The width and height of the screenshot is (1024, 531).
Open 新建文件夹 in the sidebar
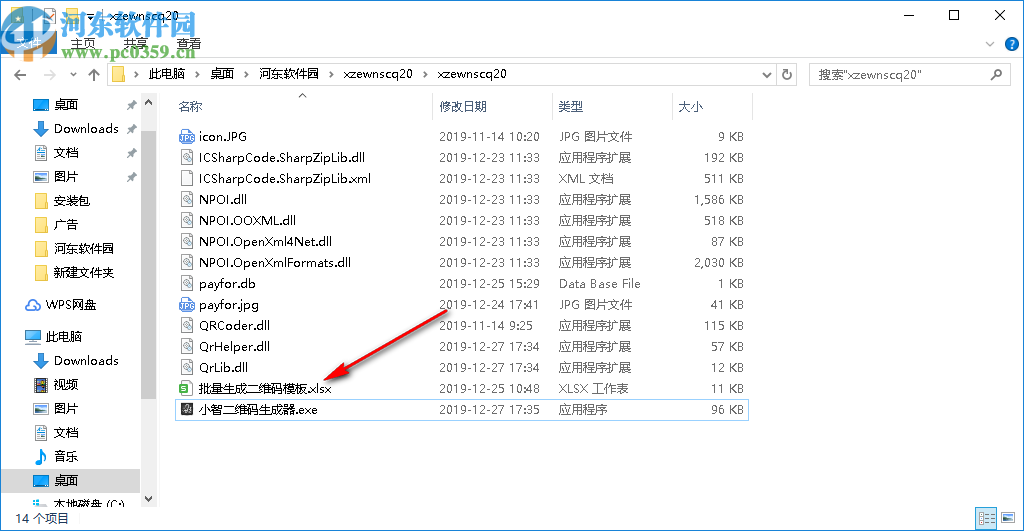74,272
